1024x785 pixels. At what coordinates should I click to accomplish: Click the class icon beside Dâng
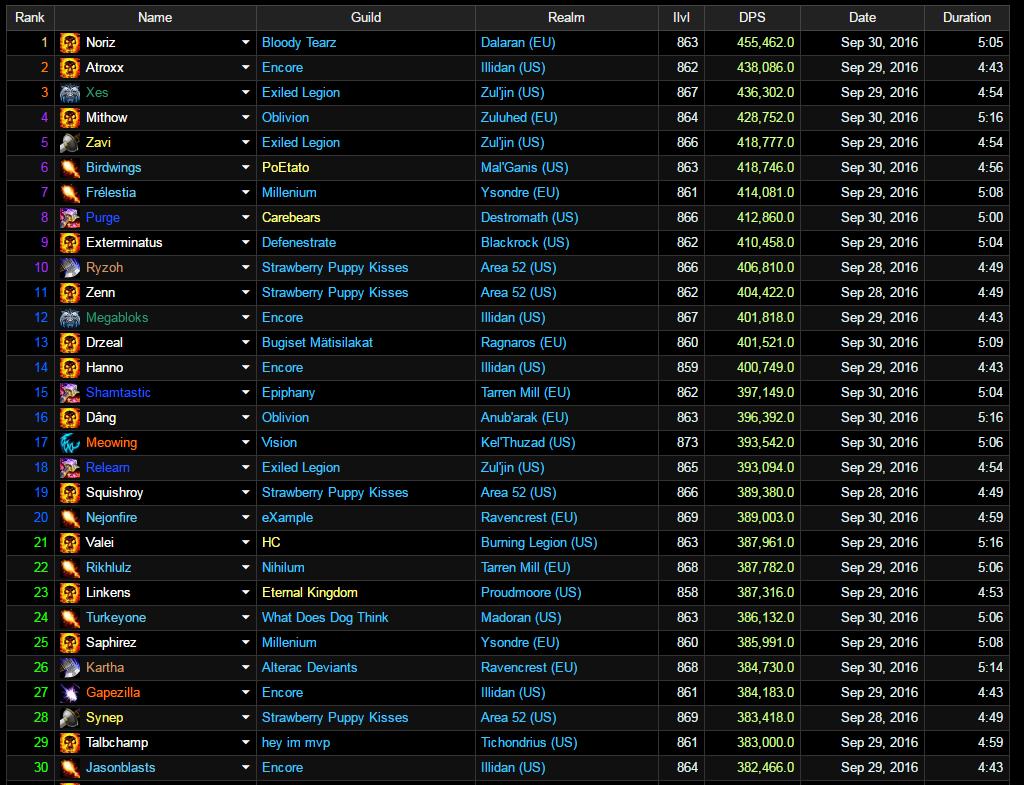click(x=70, y=418)
